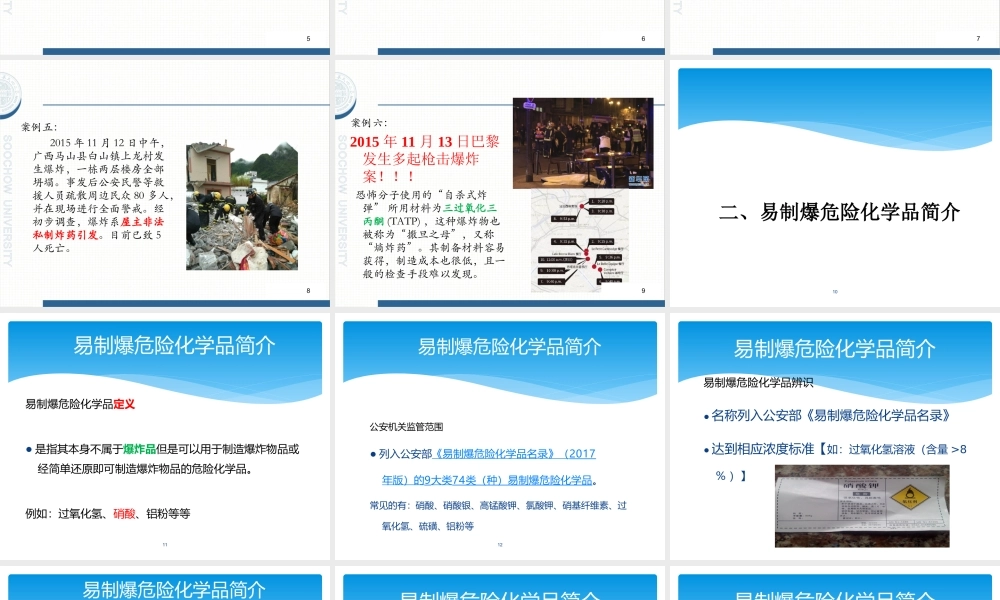Click the 例如:过氧化氢、硝酸、铝粉等等 line
The width and height of the screenshot is (1000, 600).
108,513
